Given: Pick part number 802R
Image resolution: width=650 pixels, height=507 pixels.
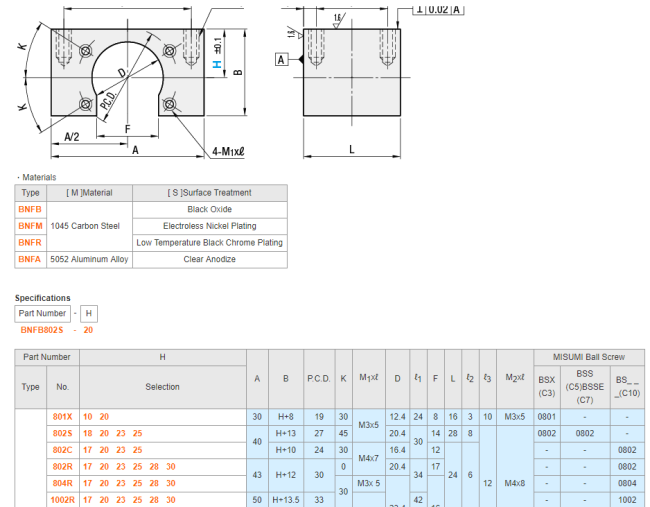Looking at the screenshot, I should click(x=62, y=466).
